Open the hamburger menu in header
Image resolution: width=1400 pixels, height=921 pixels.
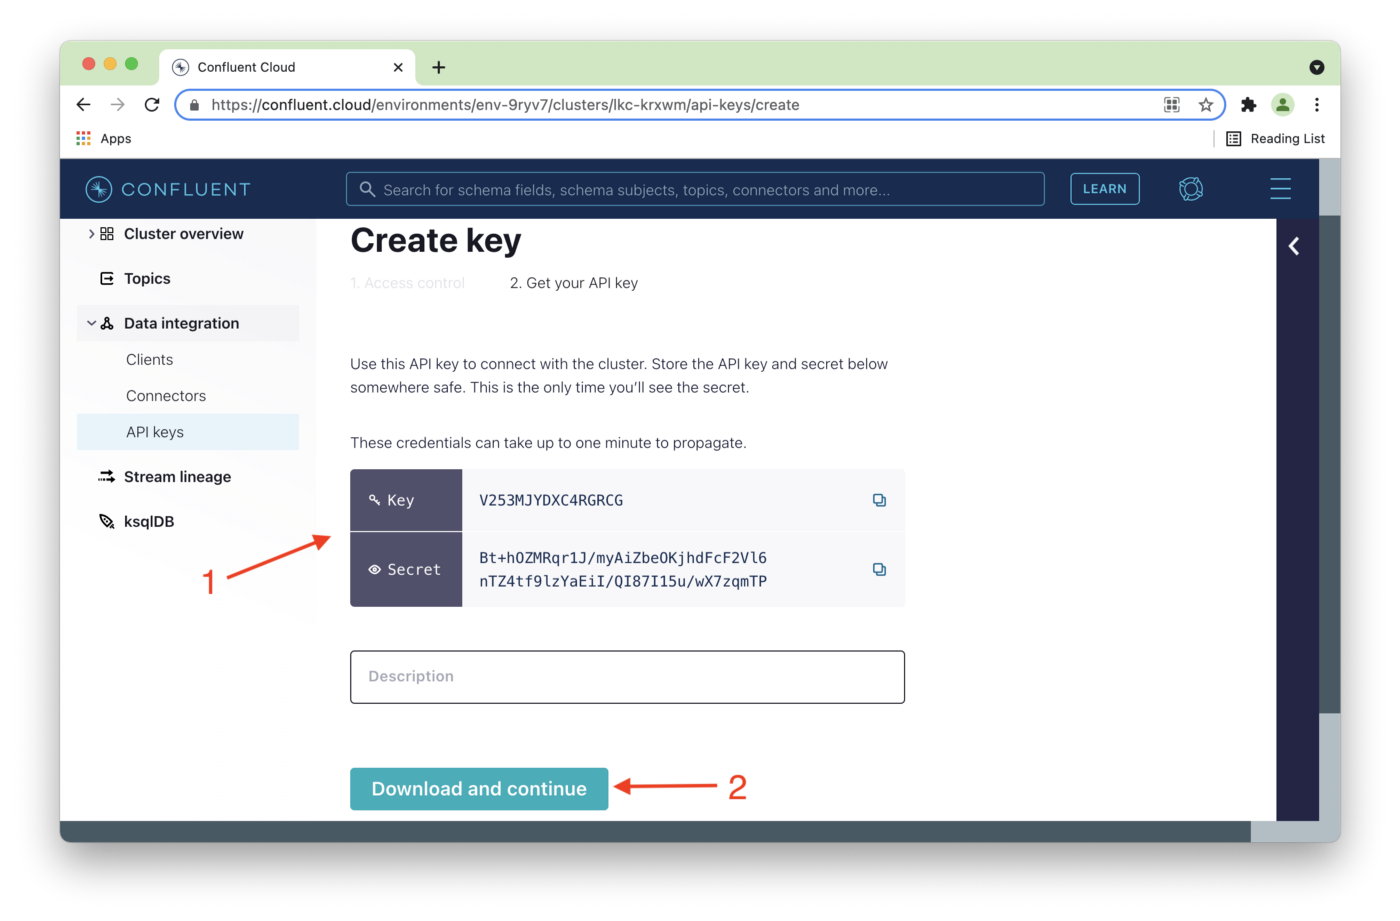coord(1280,189)
